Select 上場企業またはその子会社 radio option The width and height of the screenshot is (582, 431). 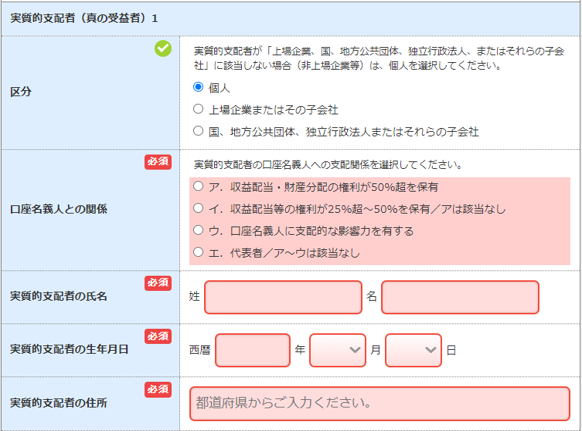pos(198,109)
